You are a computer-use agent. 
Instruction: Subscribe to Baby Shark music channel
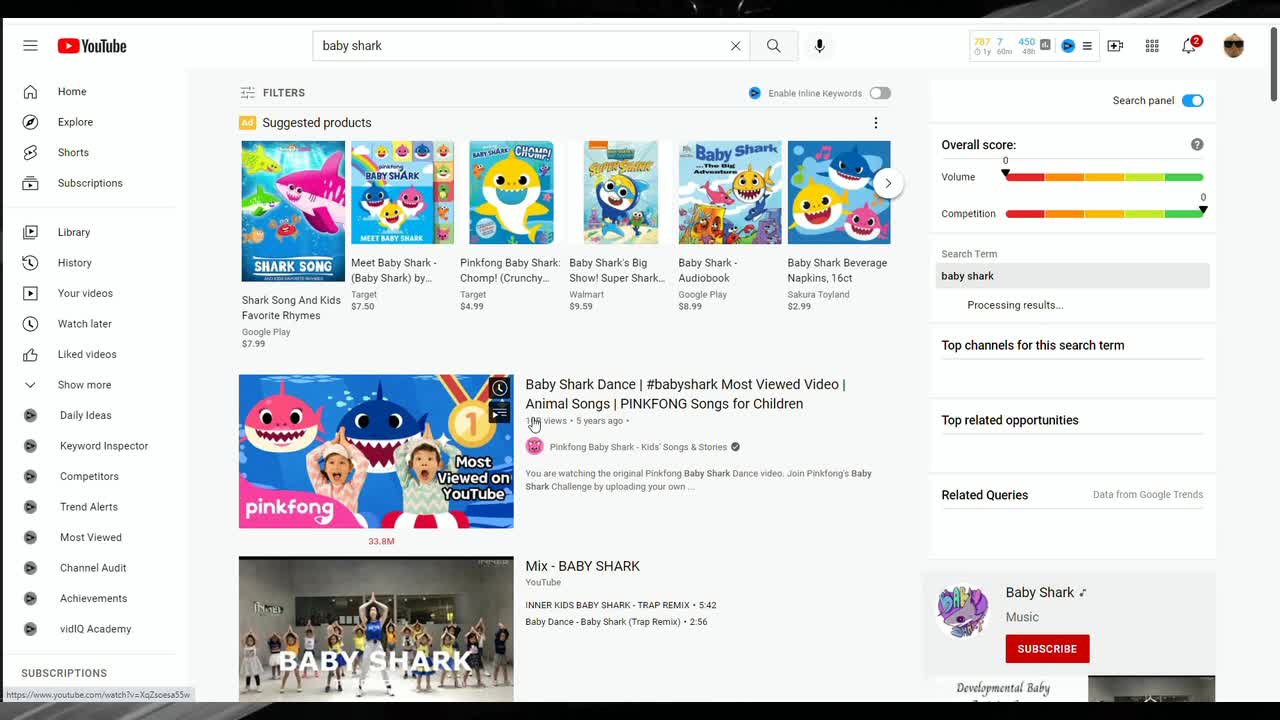point(1047,649)
